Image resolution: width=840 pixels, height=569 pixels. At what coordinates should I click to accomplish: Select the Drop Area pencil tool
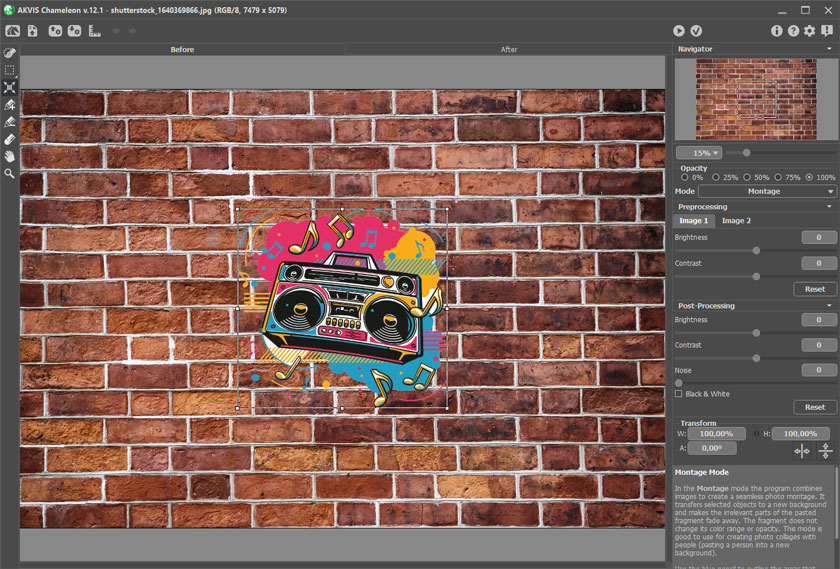click(x=10, y=122)
